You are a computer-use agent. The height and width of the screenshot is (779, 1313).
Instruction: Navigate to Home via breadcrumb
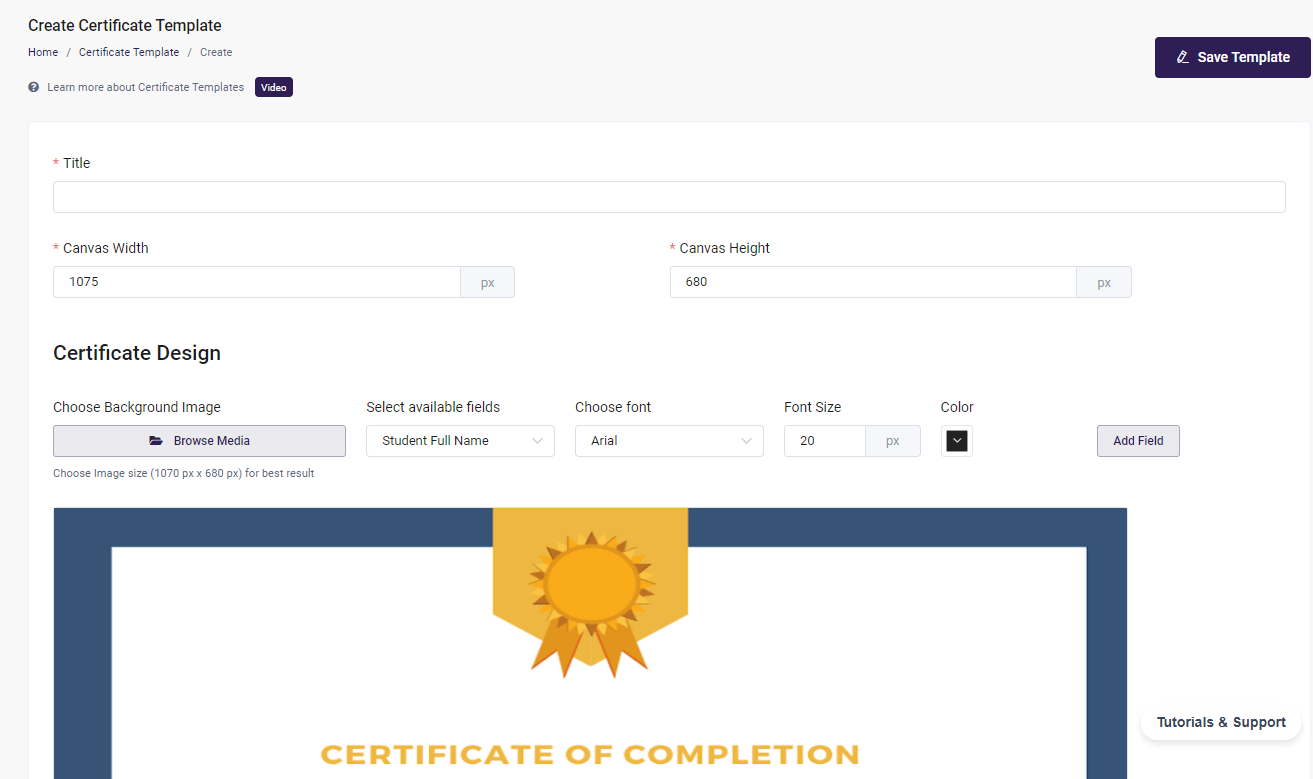42,52
